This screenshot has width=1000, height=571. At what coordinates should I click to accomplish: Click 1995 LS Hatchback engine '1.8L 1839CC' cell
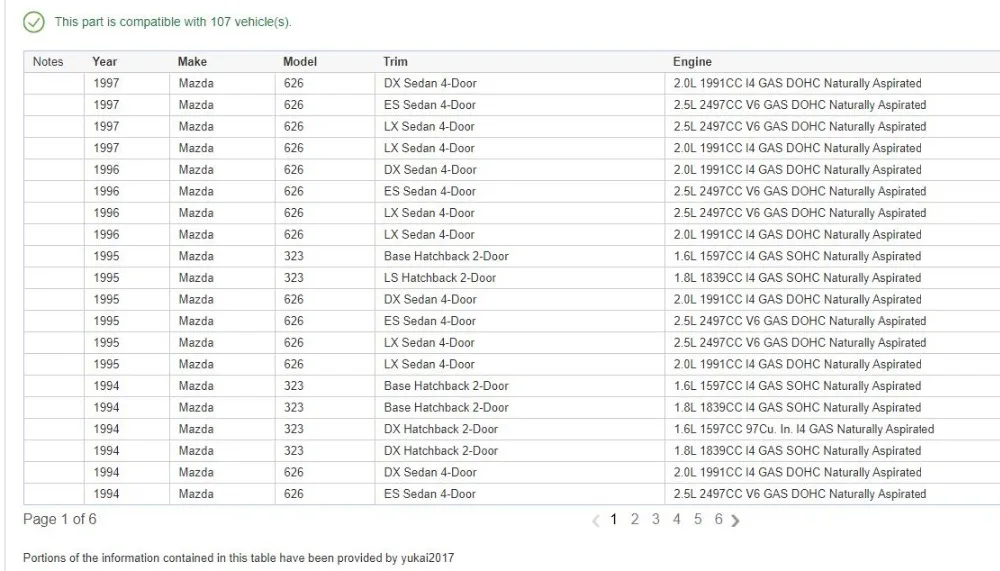pos(797,278)
